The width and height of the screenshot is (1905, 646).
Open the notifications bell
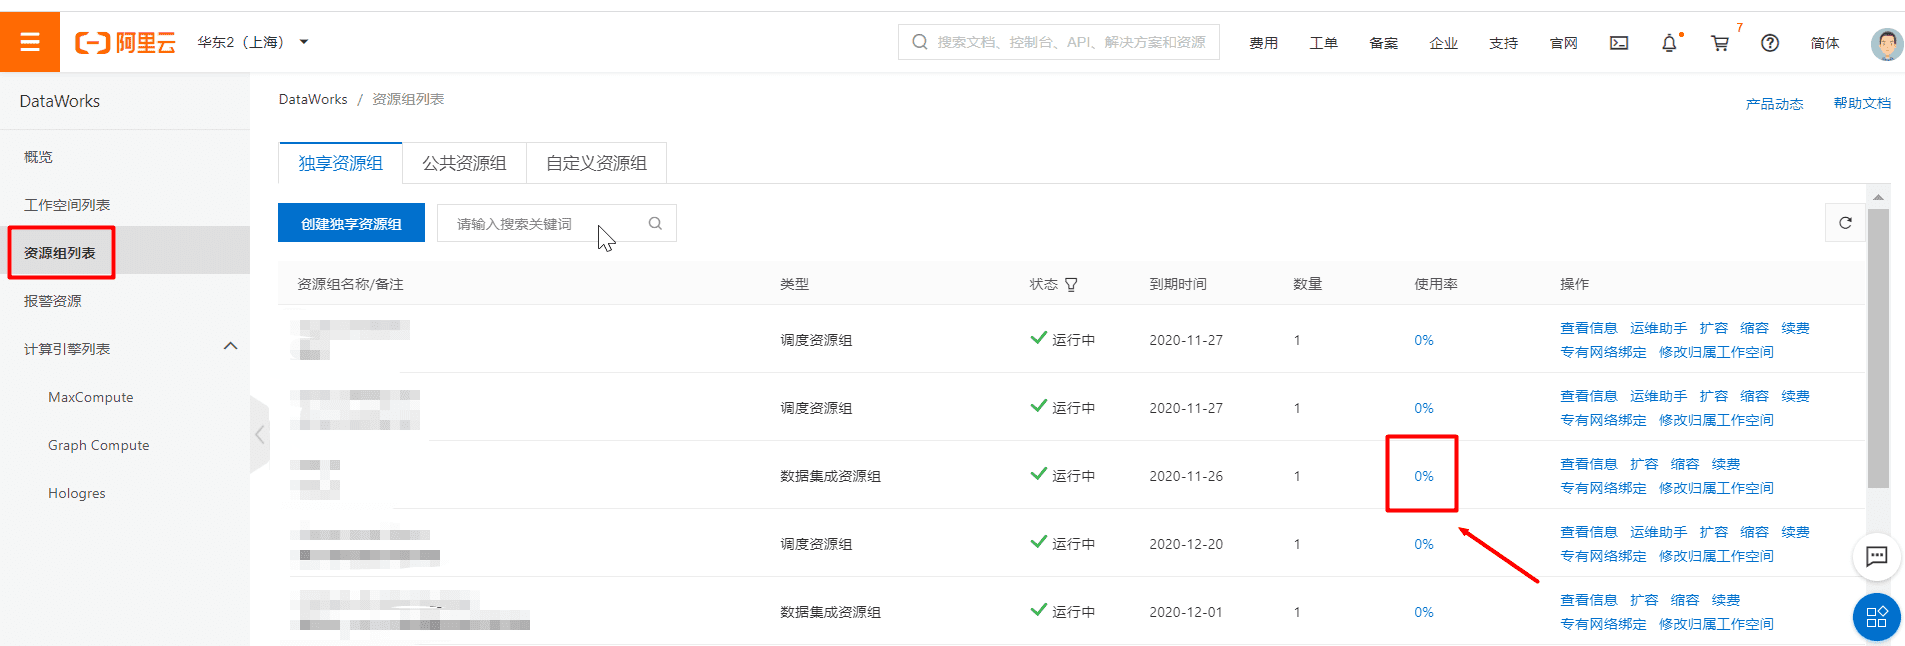pyautogui.click(x=1669, y=43)
